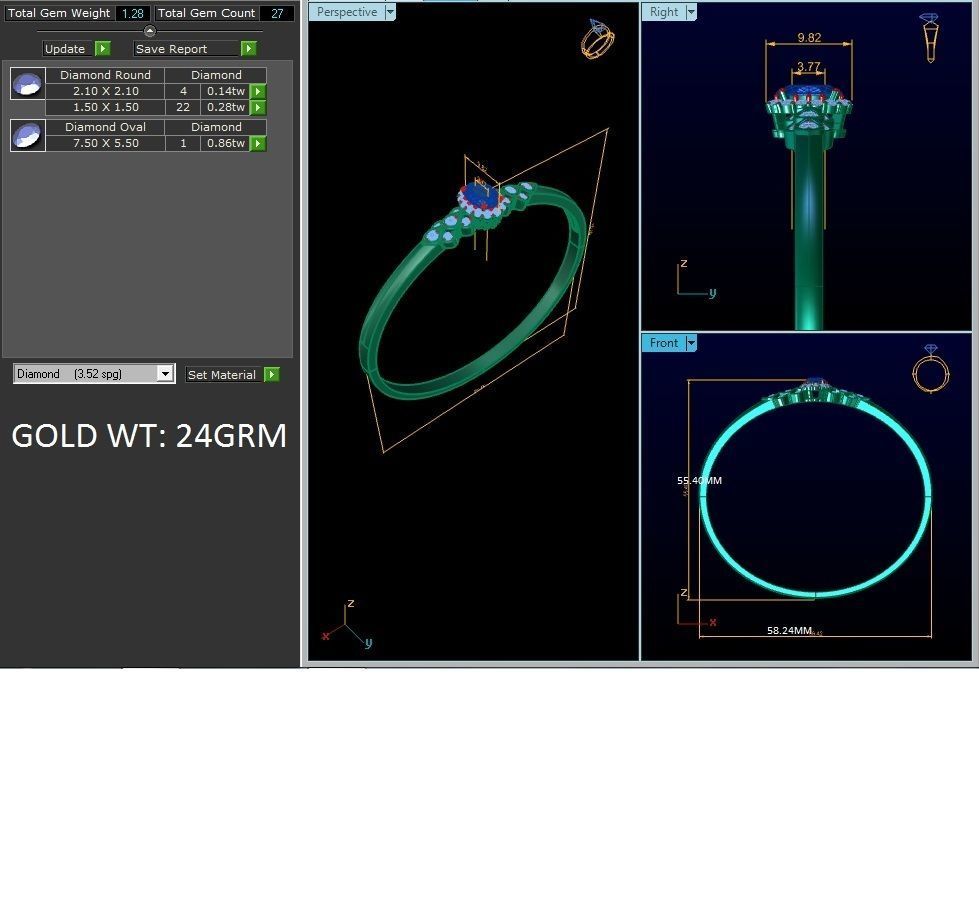The height and width of the screenshot is (918, 979).
Task: Click the Perspective viewport label
Action: 347,12
